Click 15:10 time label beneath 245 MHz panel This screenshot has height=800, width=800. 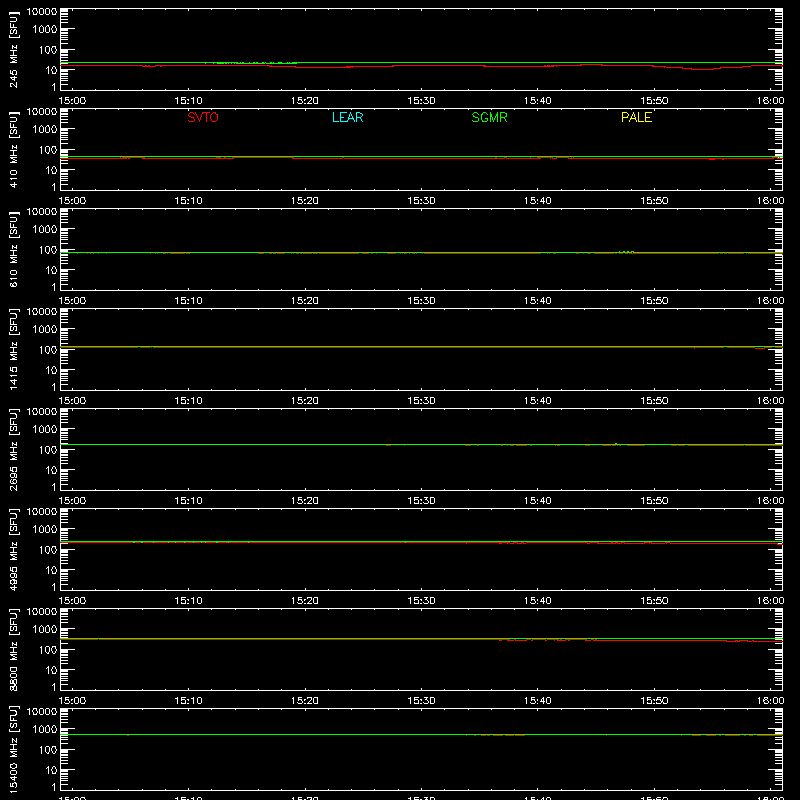coord(189,101)
